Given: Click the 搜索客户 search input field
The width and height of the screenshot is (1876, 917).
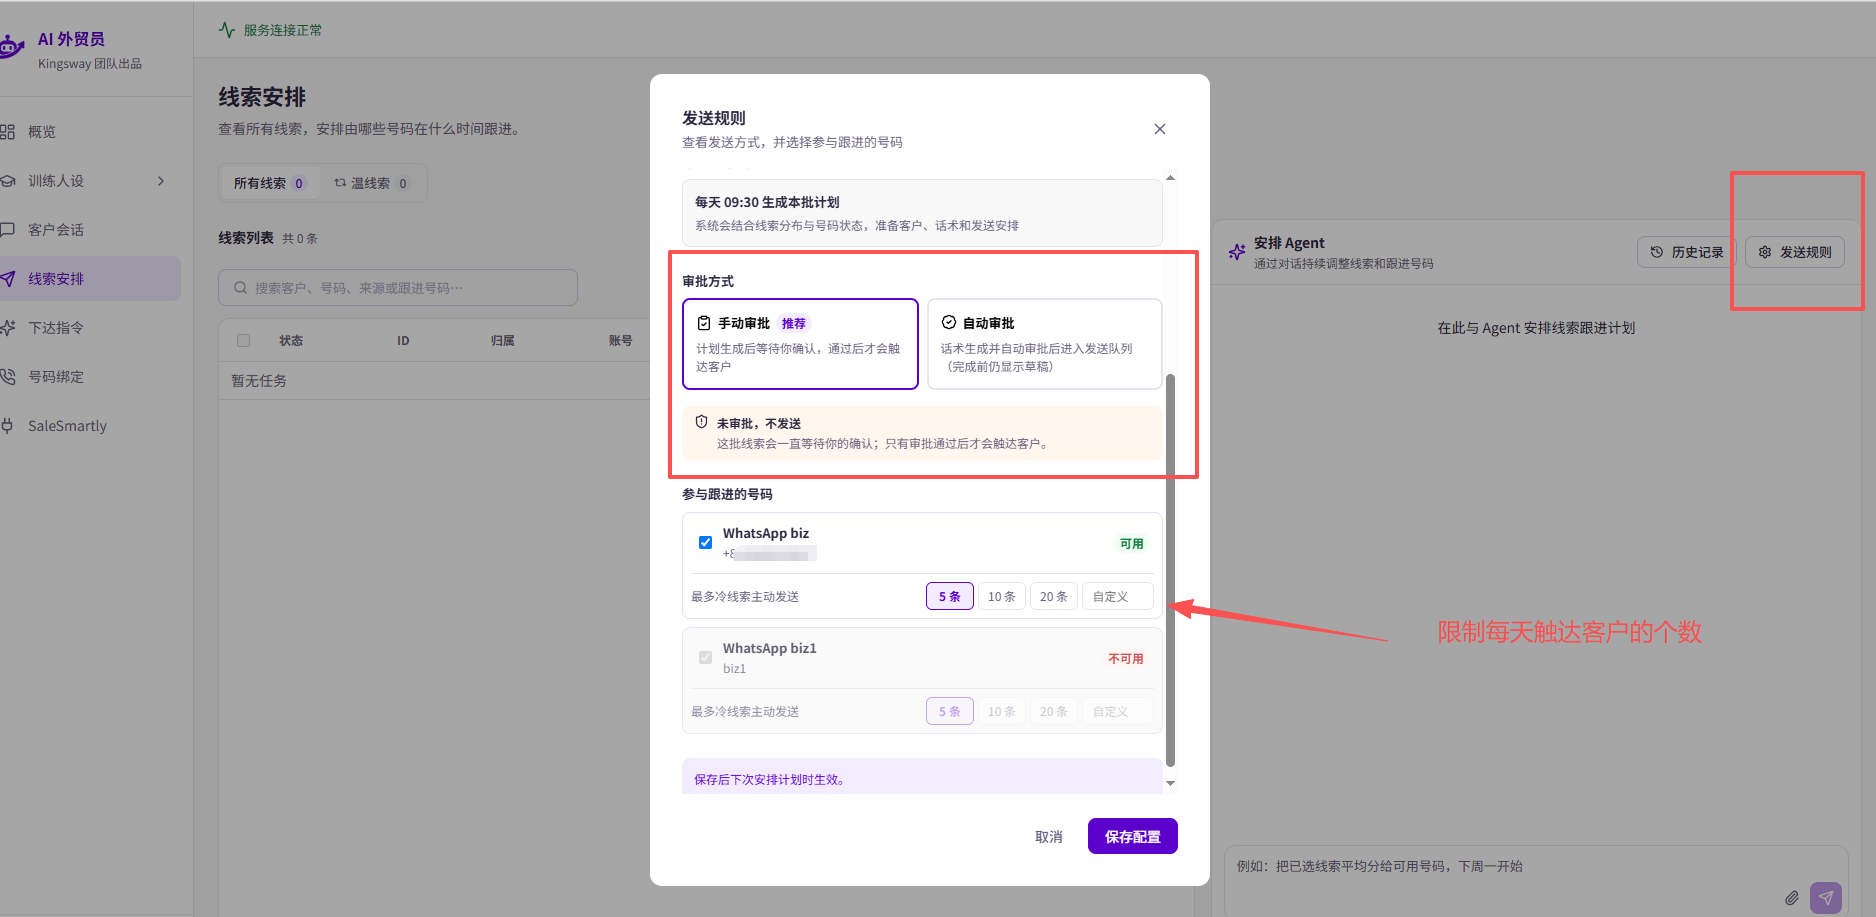Looking at the screenshot, I should click(x=398, y=288).
